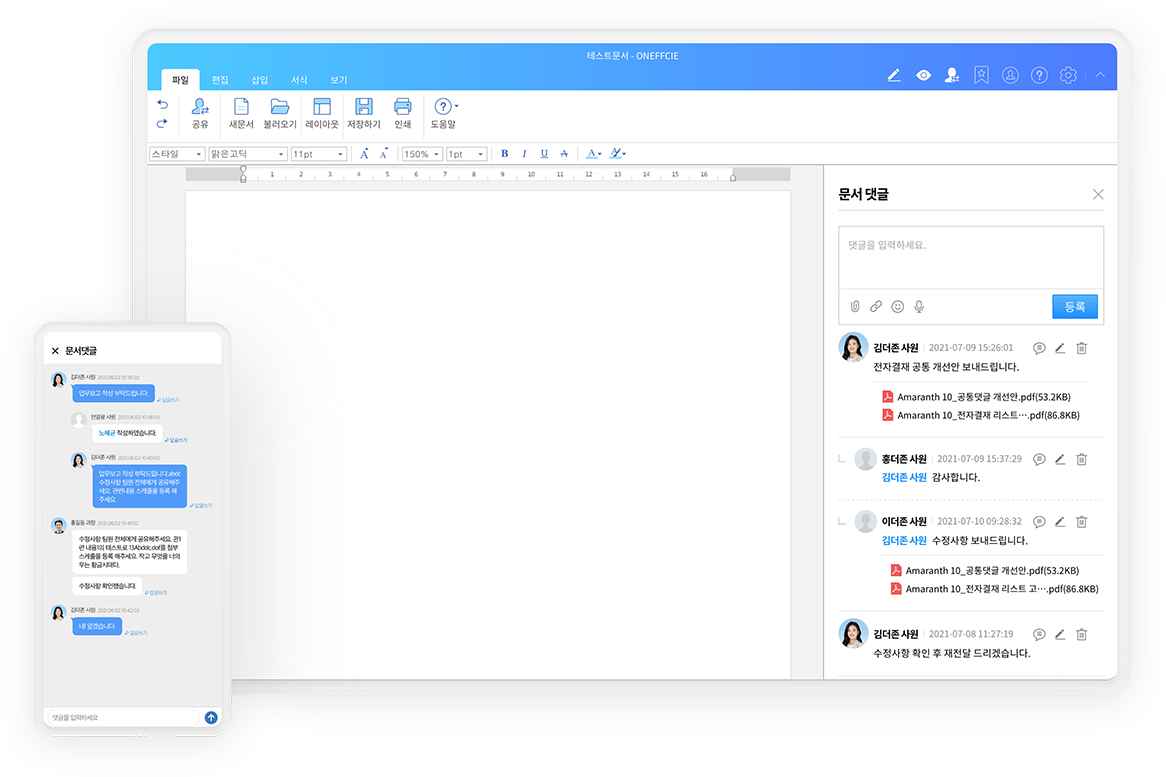The width and height of the screenshot is (1166, 777).
Task: Click the 댓글을 입력하세요 field in side panel
Action: (x=970, y=258)
